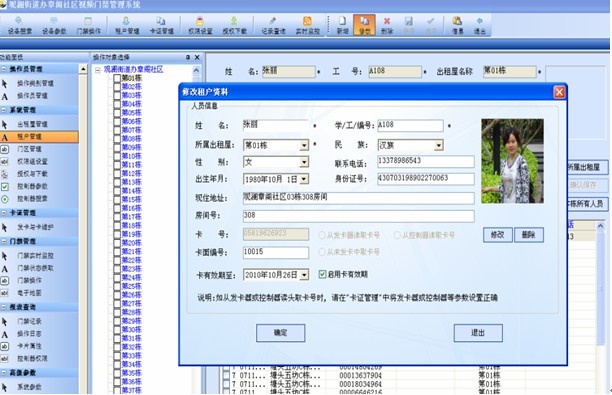The image size is (612, 395).
Task: Click the highlighted 修改 toolbar icon
Action: tap(365, 25)
